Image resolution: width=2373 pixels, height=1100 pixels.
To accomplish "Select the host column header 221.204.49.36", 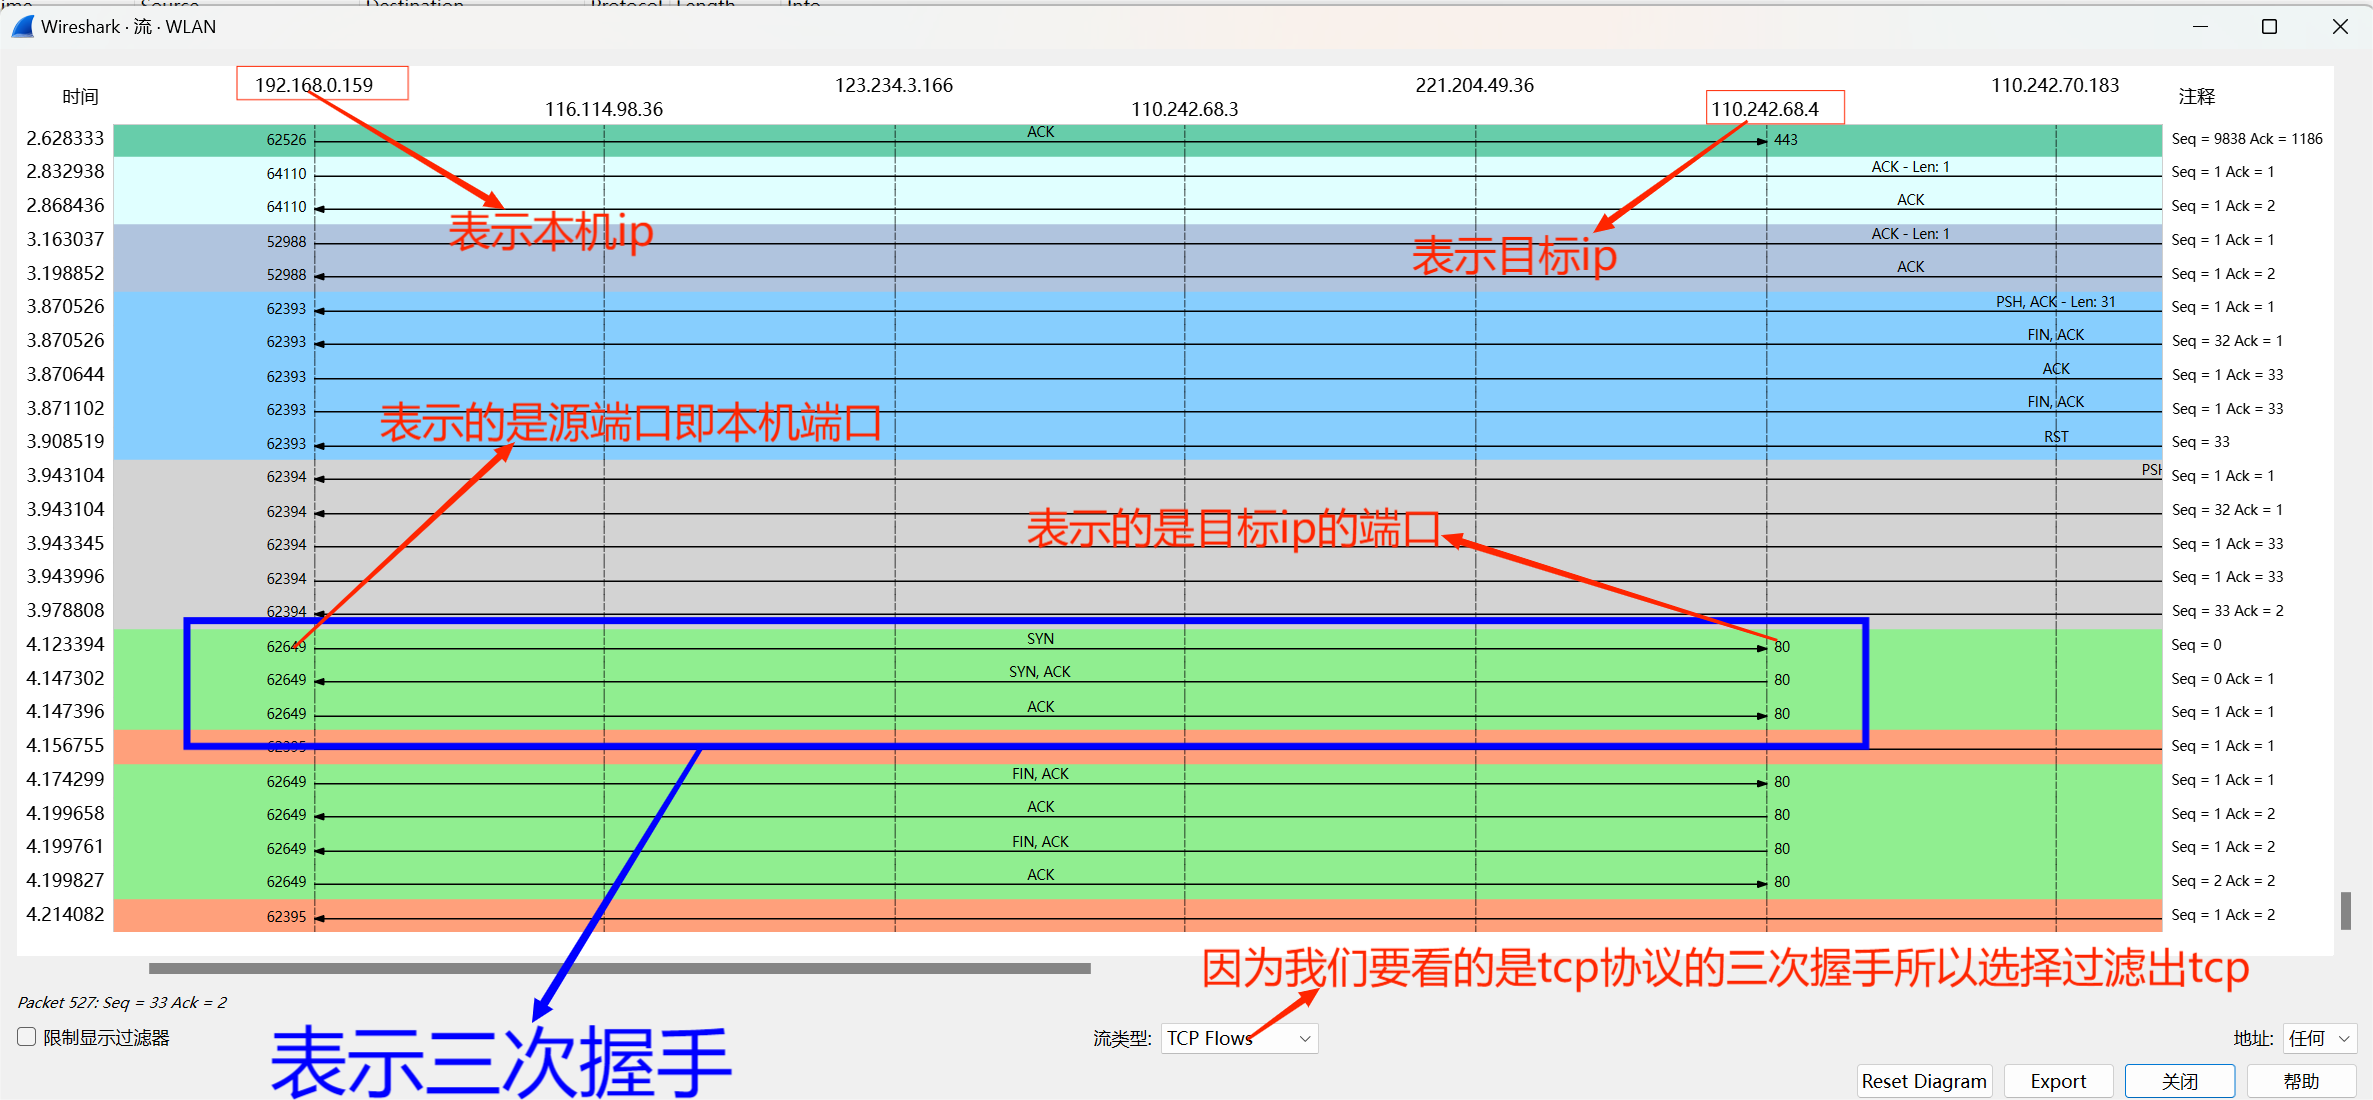I will [x=1475, y=85].
